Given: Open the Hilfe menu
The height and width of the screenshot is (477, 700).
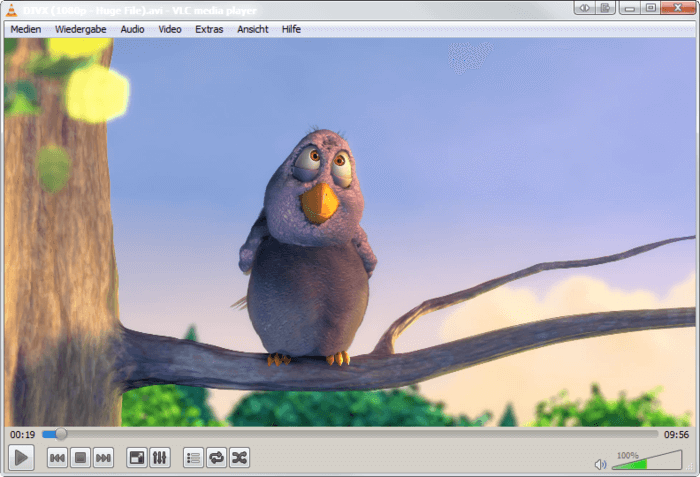Looking at the screenshot, I should (291, 29).
